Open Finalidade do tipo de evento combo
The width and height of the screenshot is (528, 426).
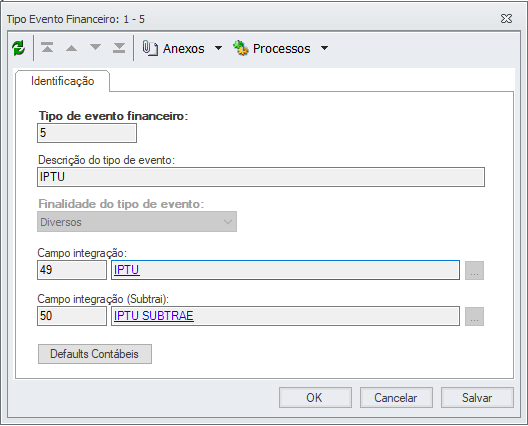(x=137, y=222)
